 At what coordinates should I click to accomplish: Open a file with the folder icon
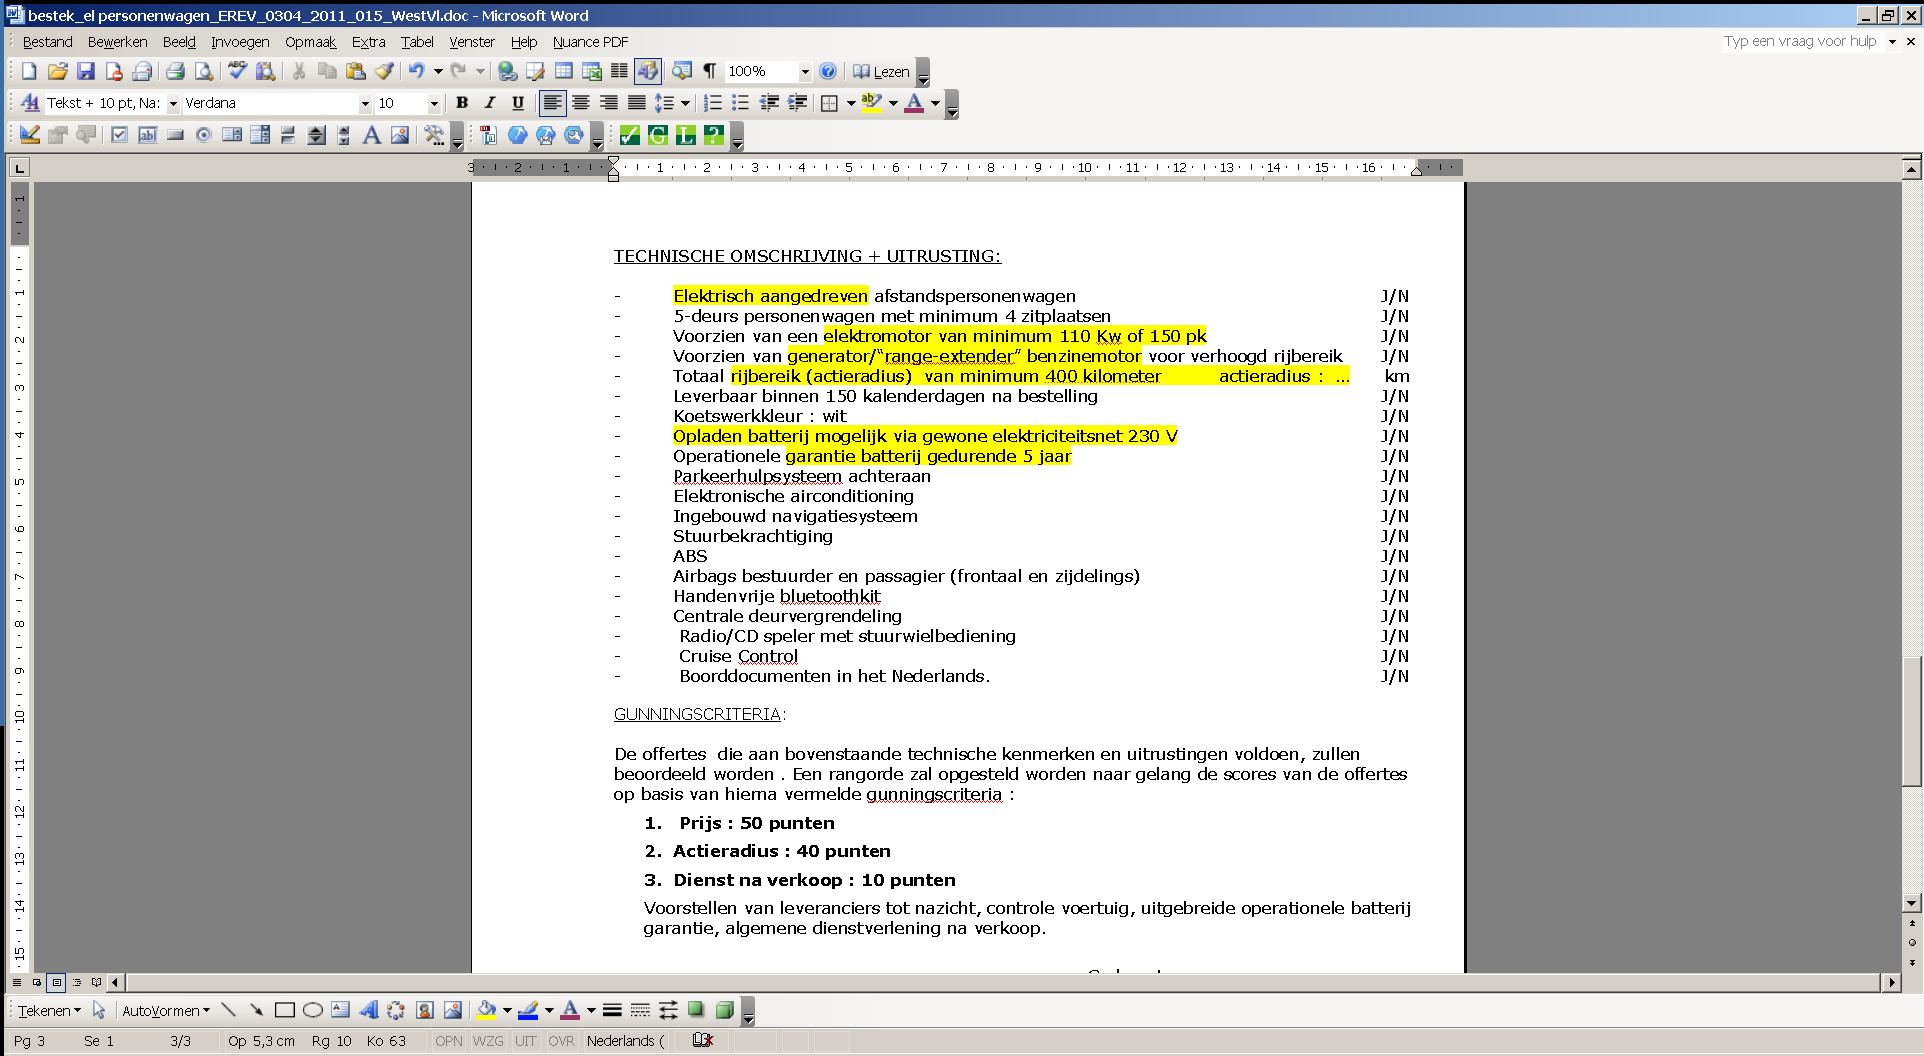pos(57,71)
